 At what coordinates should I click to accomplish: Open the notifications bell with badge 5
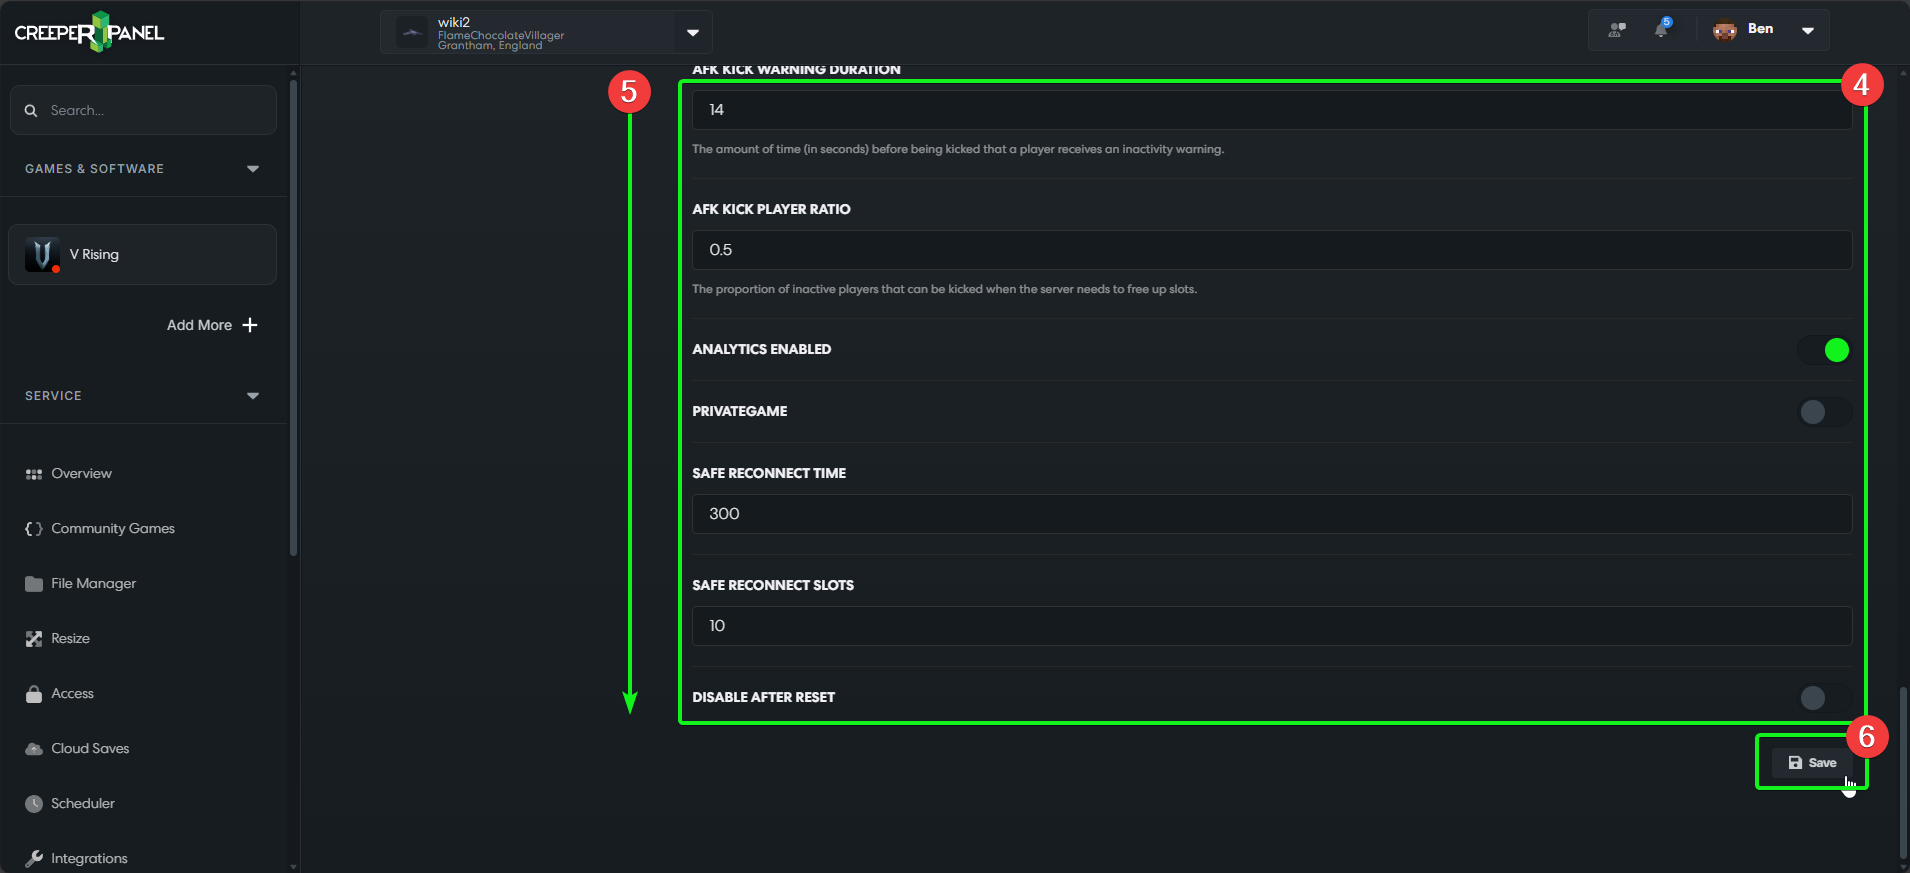tap(1662, 29)
